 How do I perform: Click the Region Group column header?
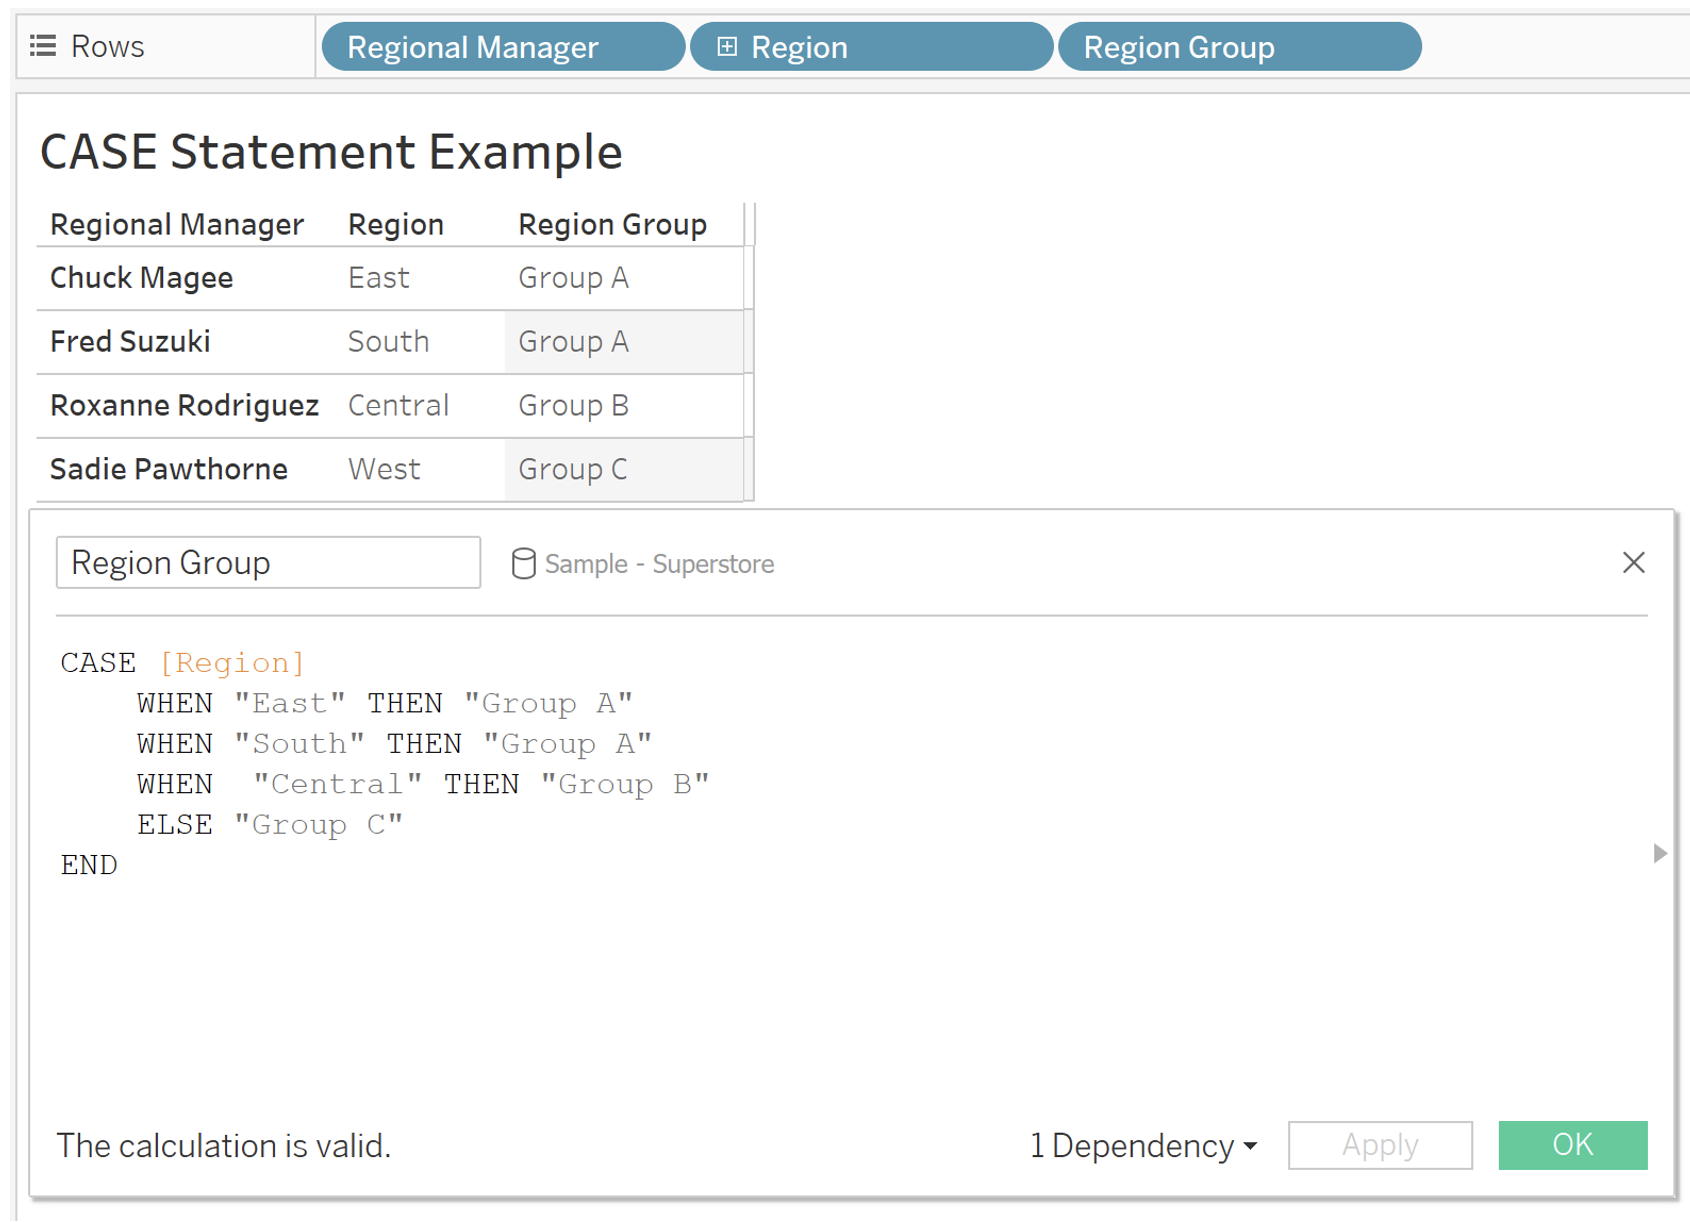click(612, 223)
